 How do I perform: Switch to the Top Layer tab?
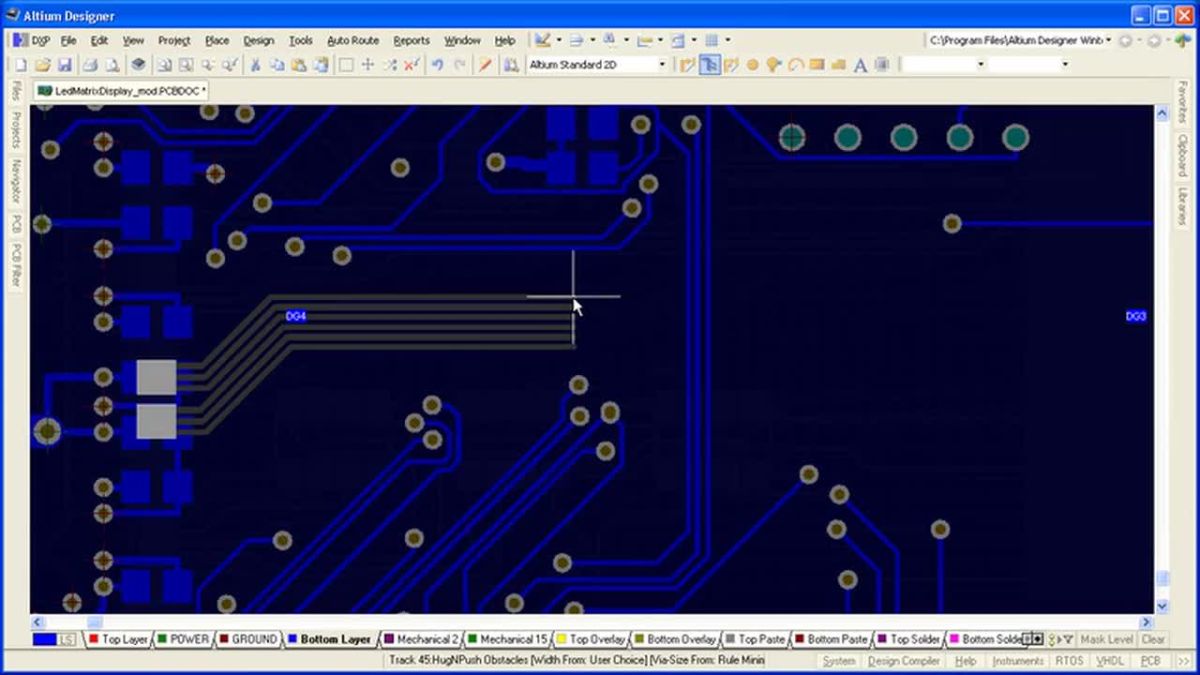122,639
